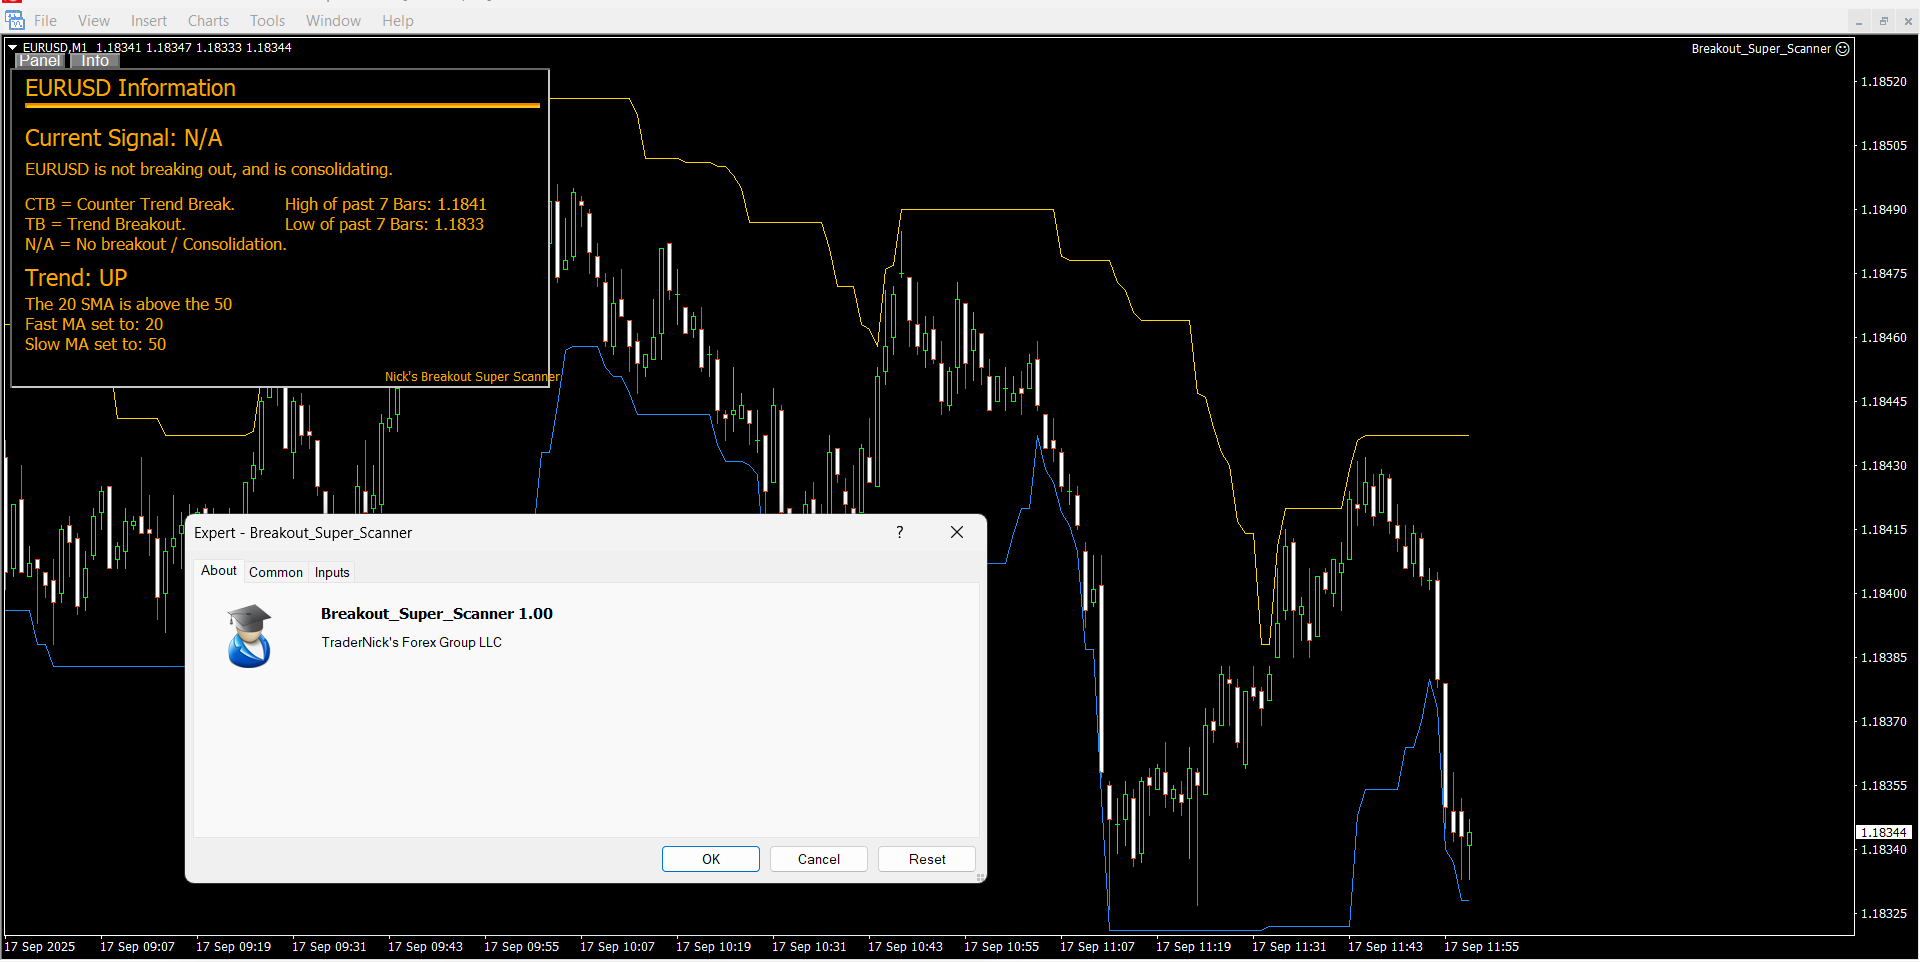The width and height of the screenshot is (1920, 962).
Task: Select the About tab in Expert dialog
Action: tap(219, 570)
